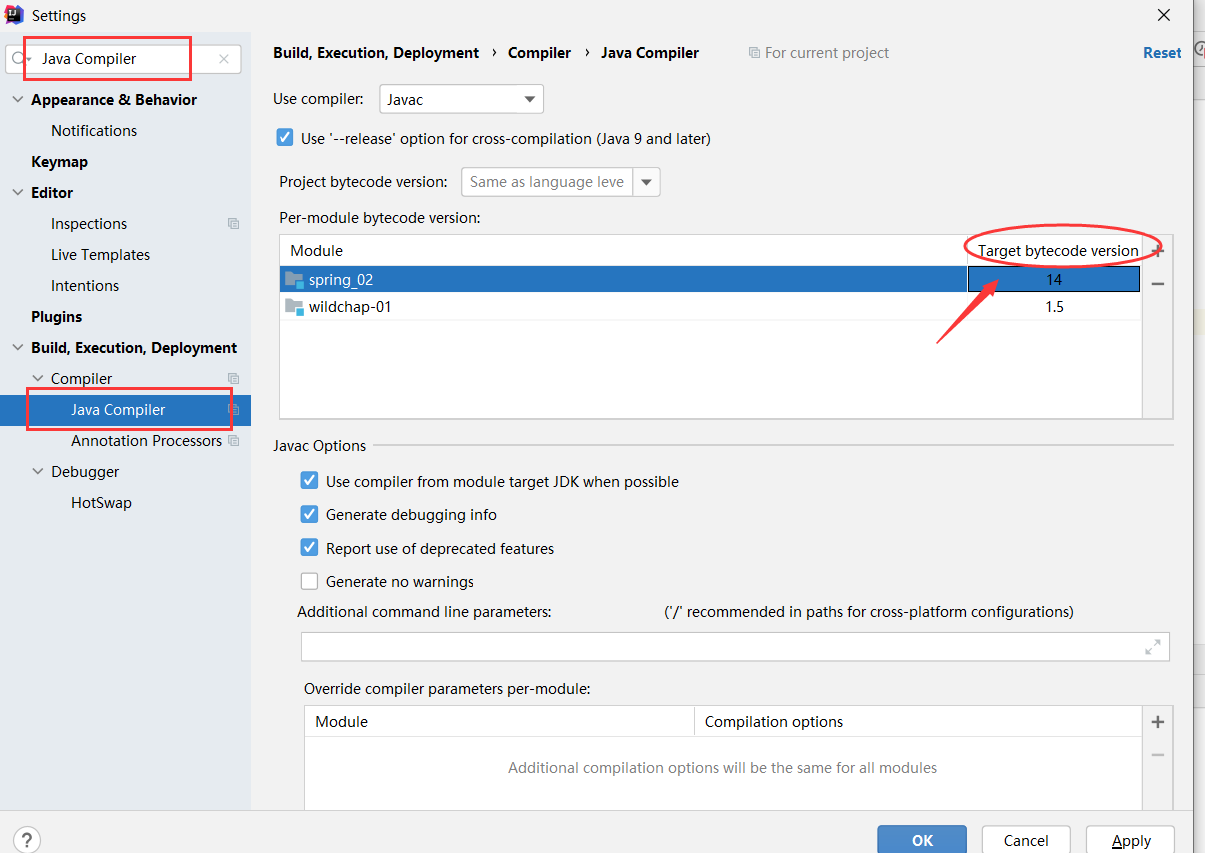
Task: Select Annotation Processors in the tree
Action: point(146,441)
